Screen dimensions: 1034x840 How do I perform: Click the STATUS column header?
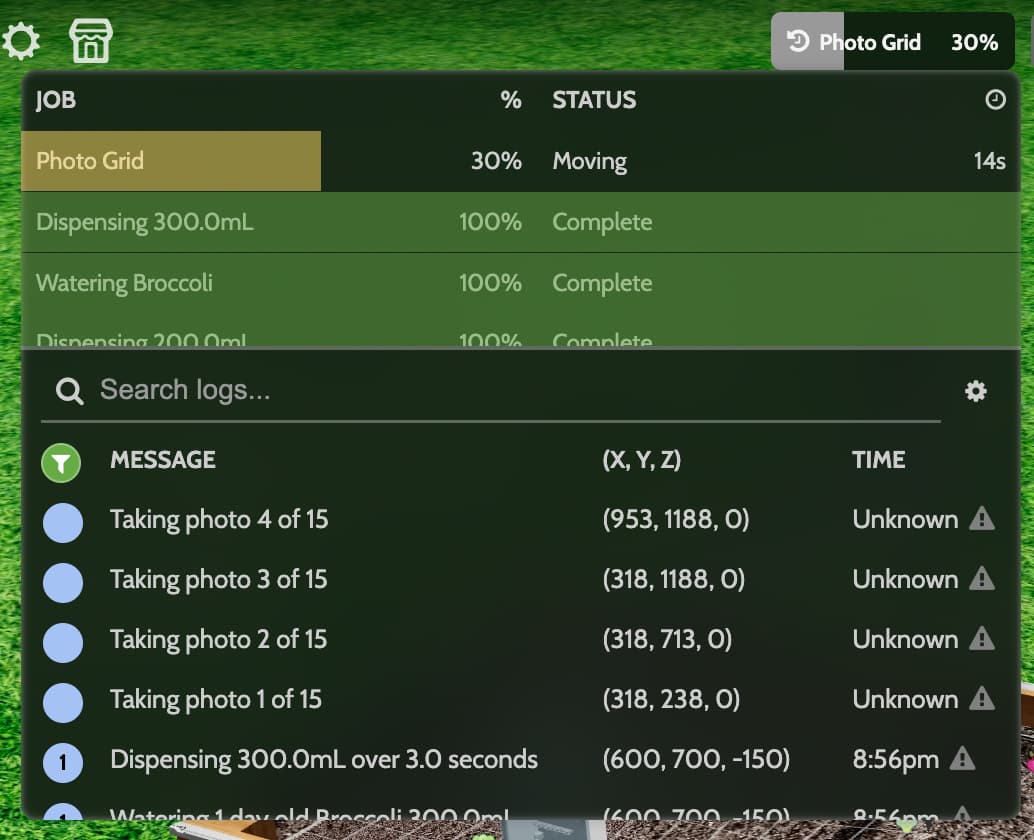(x=594, y=100)
